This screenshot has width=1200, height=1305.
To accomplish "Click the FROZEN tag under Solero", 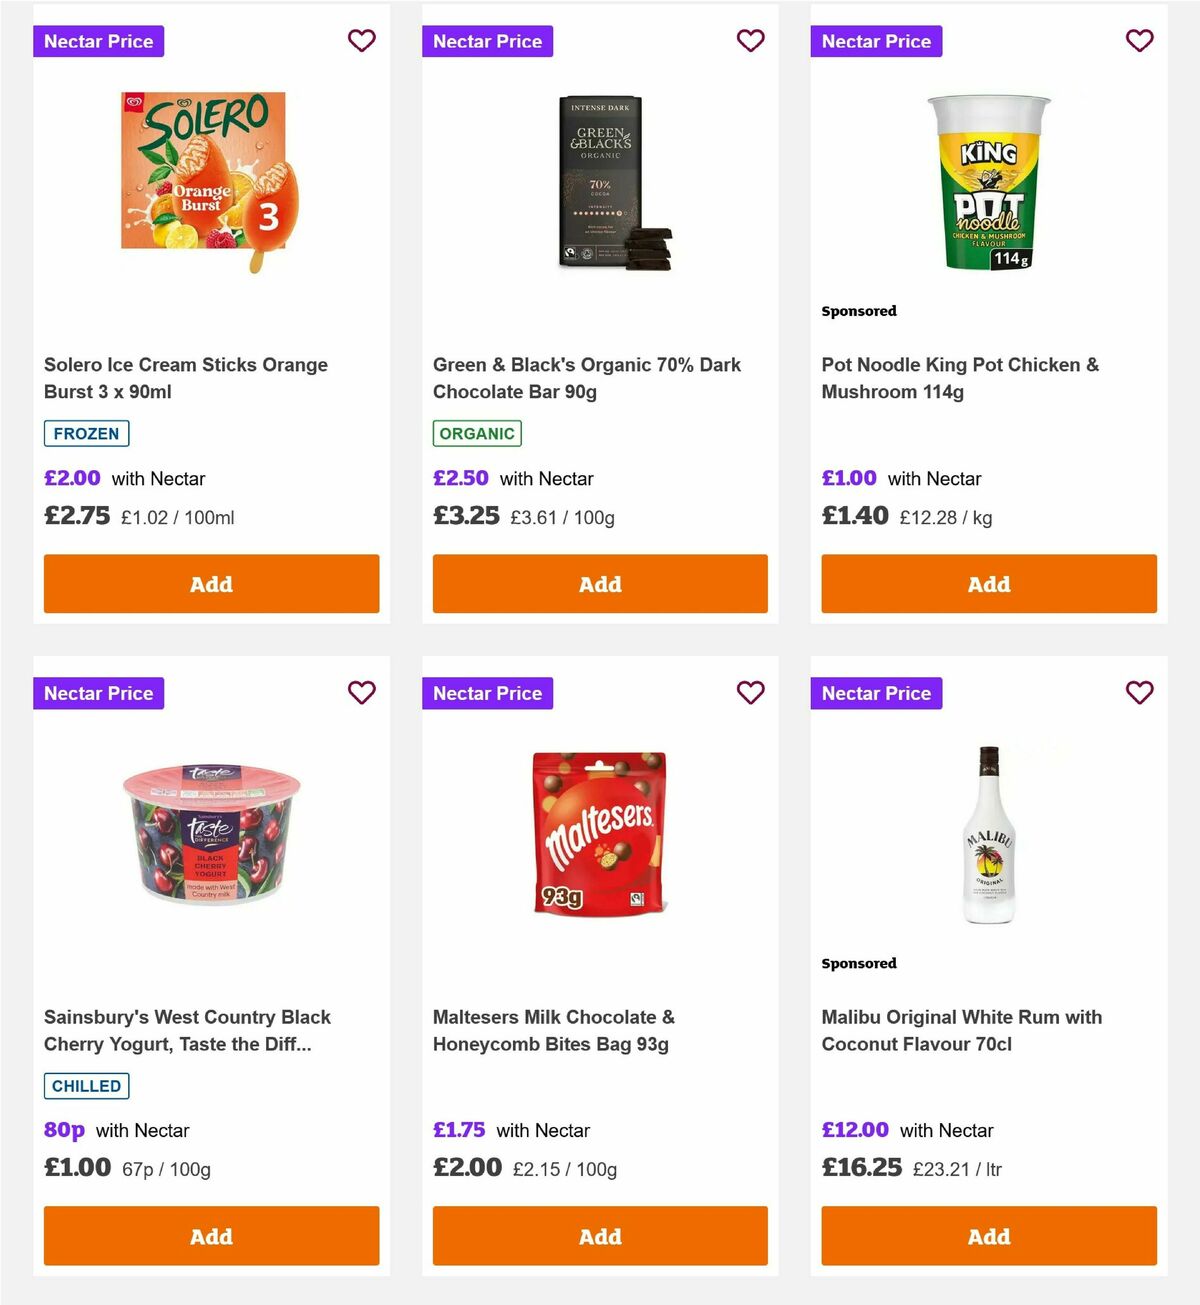I will click(x=86, y=433).
